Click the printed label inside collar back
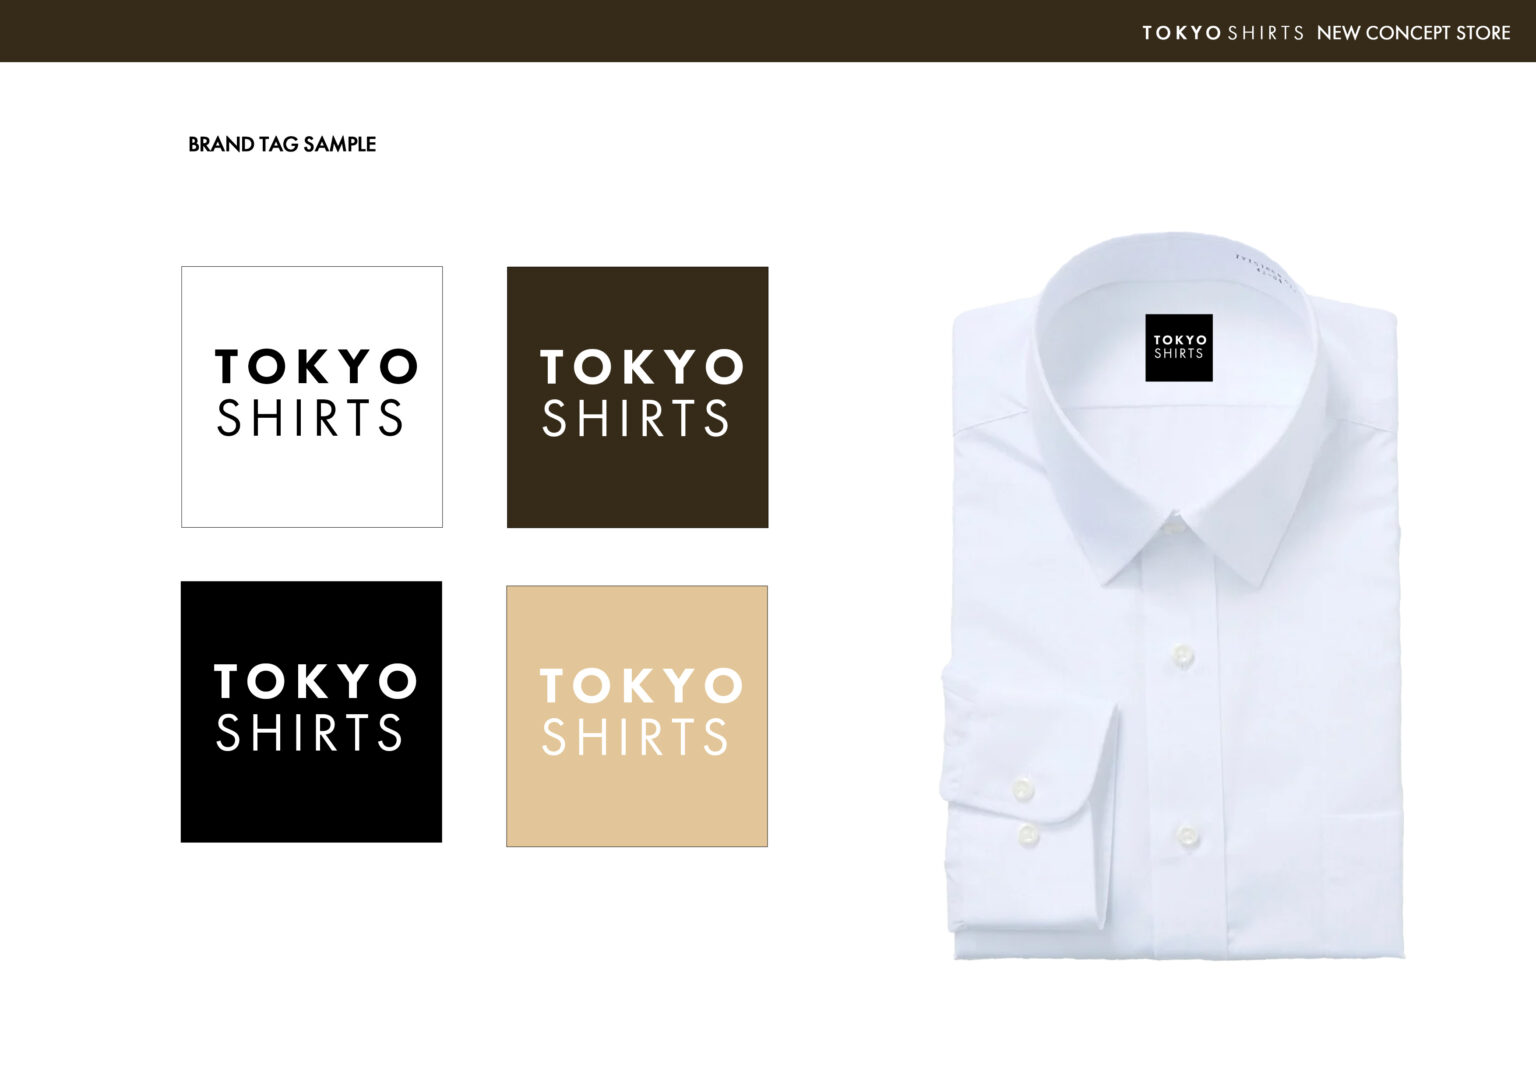Image resolution: width=1536 pixels, height=1086 pixels. (x=1266, y=272)
